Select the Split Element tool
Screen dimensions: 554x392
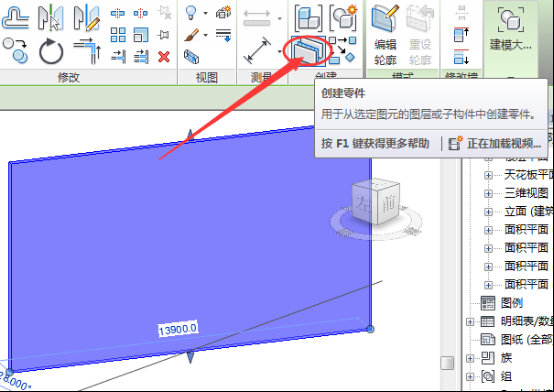point(118,13)
